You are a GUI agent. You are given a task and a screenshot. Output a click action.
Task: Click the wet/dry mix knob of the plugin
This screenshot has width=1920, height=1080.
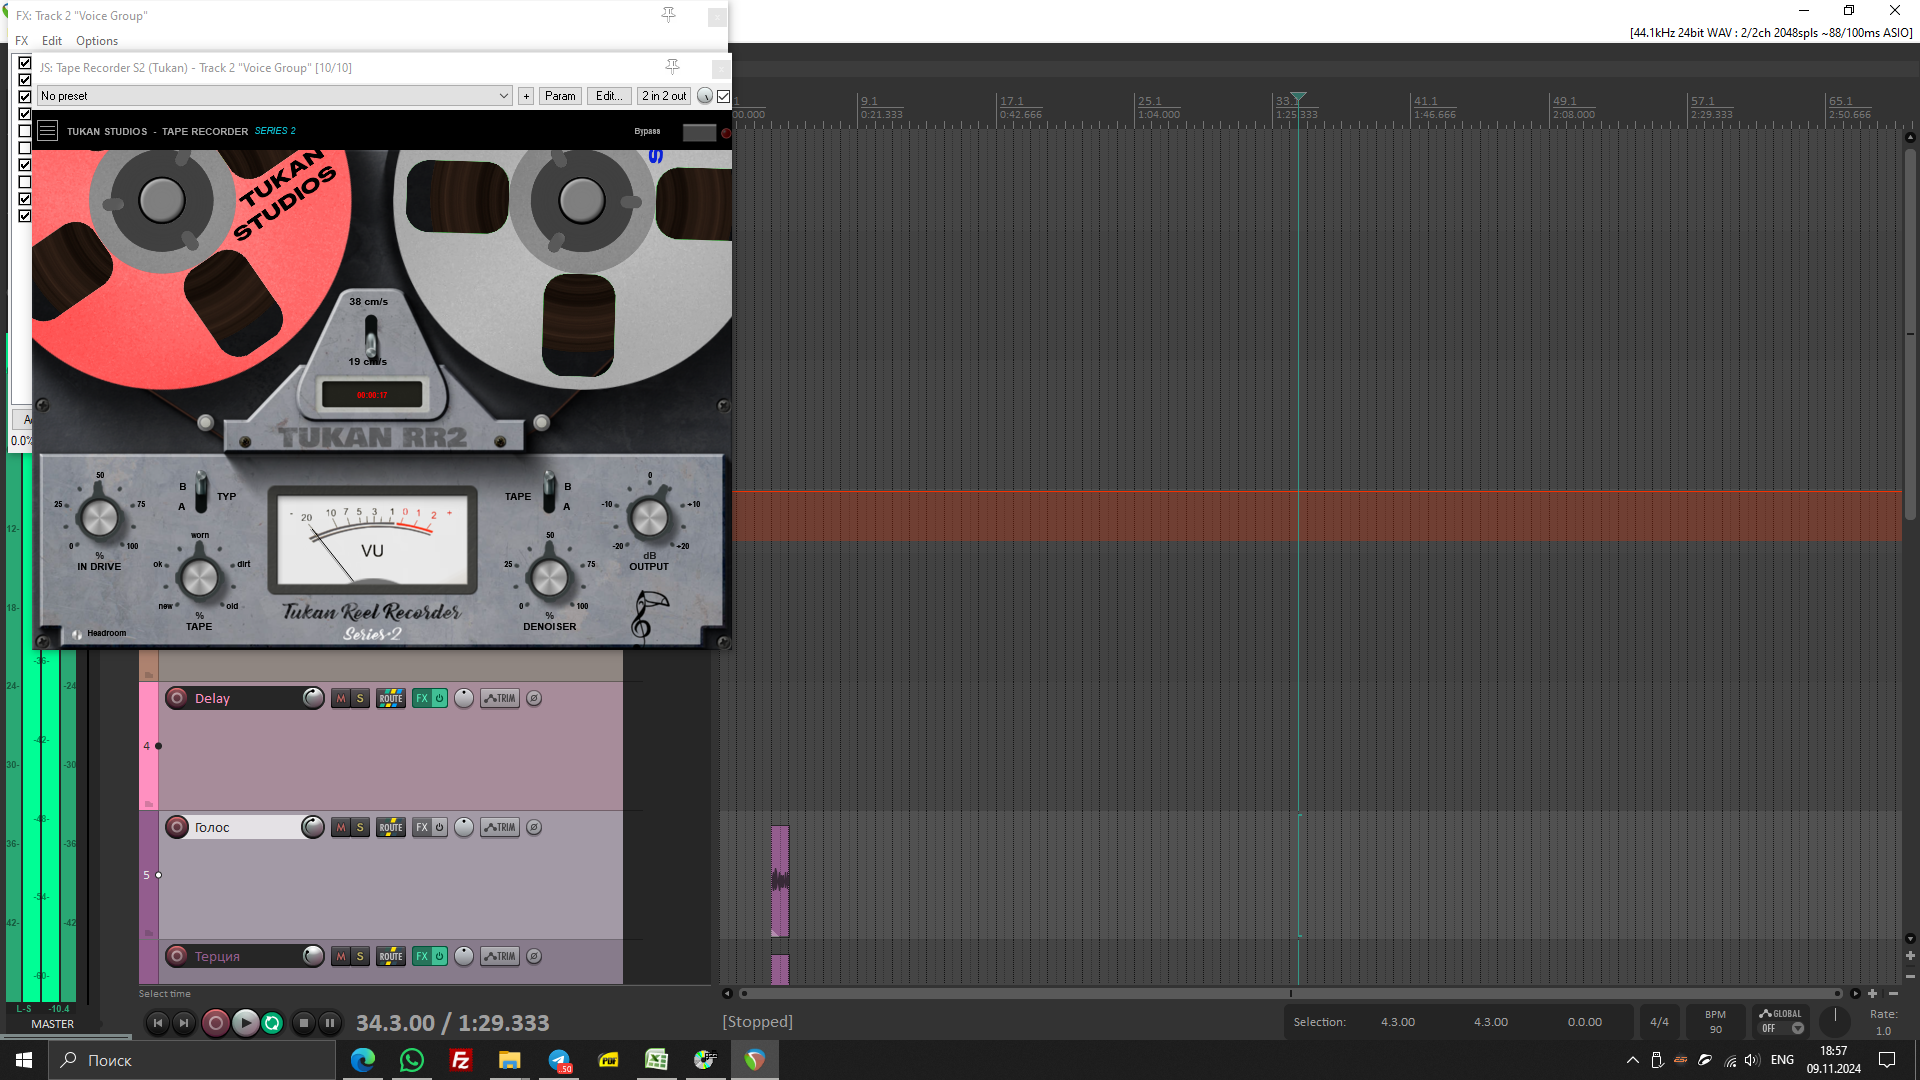pyautogui.click(x=705, y=96)
